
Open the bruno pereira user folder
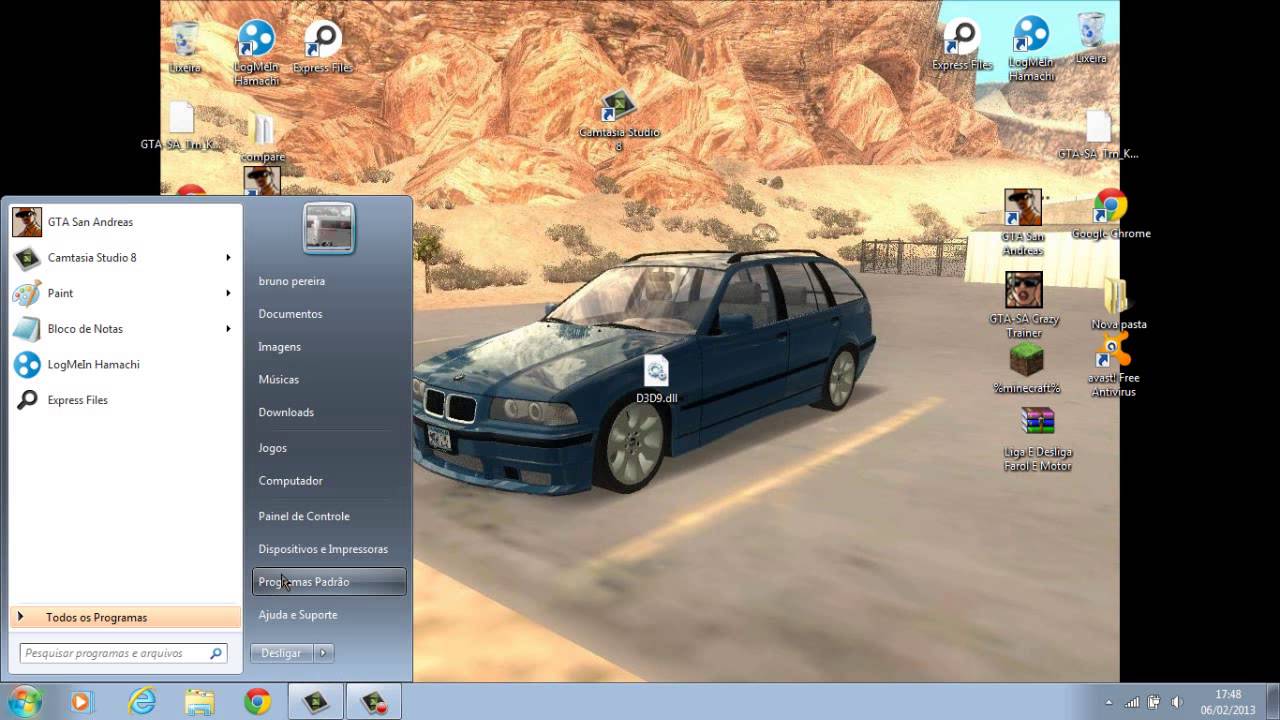click(329, 281)
